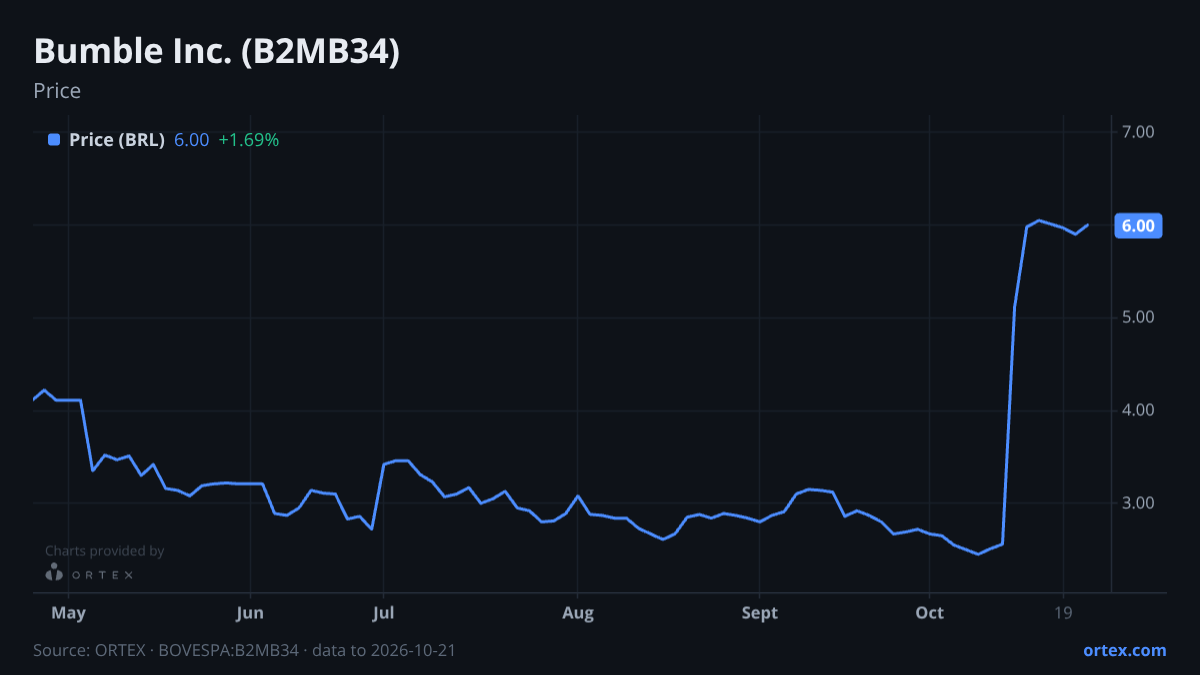1200x675 pixels.
Task: Click the blue Price (BRL) legend swatch
Action: pos(54,140)
